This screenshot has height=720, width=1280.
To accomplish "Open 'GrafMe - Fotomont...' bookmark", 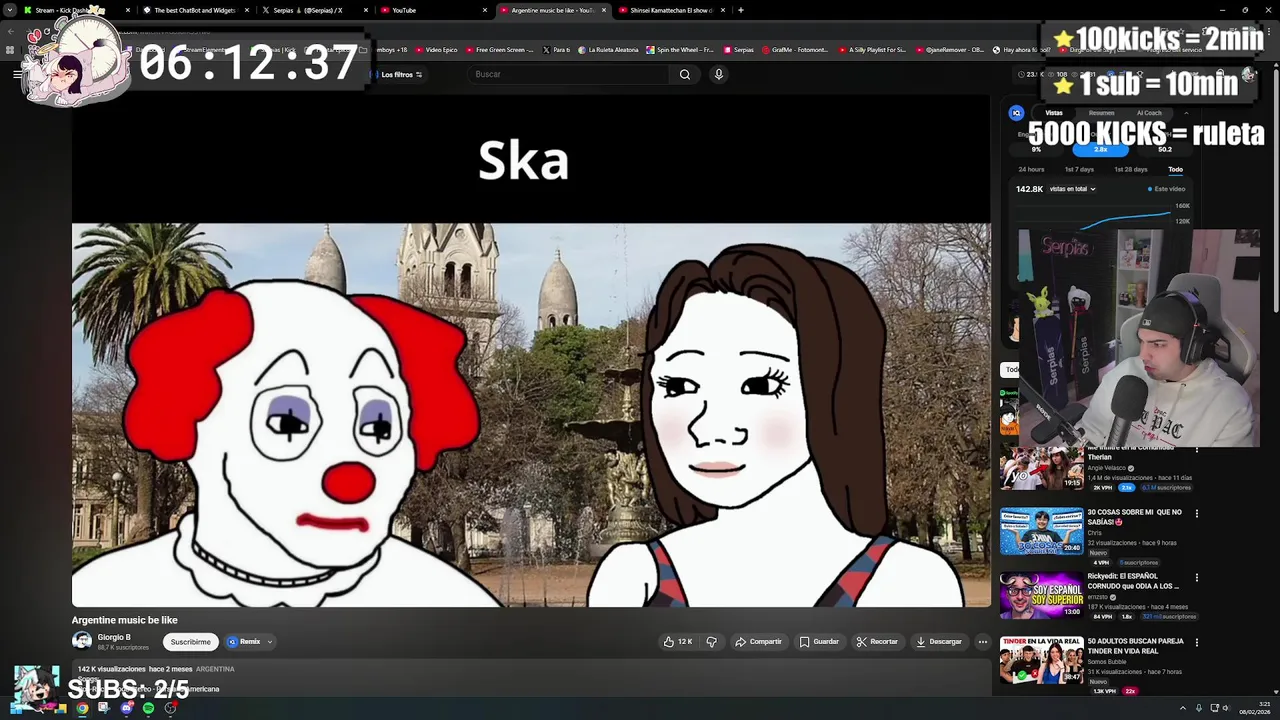I will tap(796, 50).
